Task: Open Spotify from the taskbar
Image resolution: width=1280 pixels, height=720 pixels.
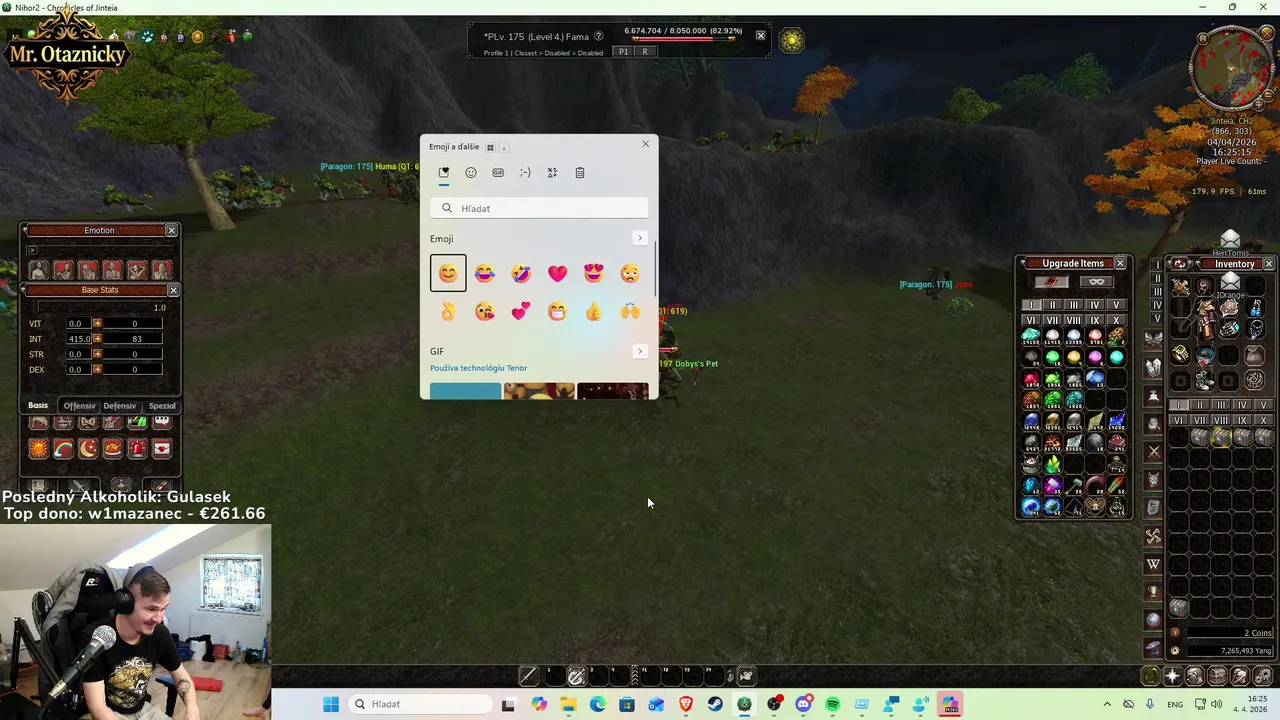Action: [x=832, y=704]
